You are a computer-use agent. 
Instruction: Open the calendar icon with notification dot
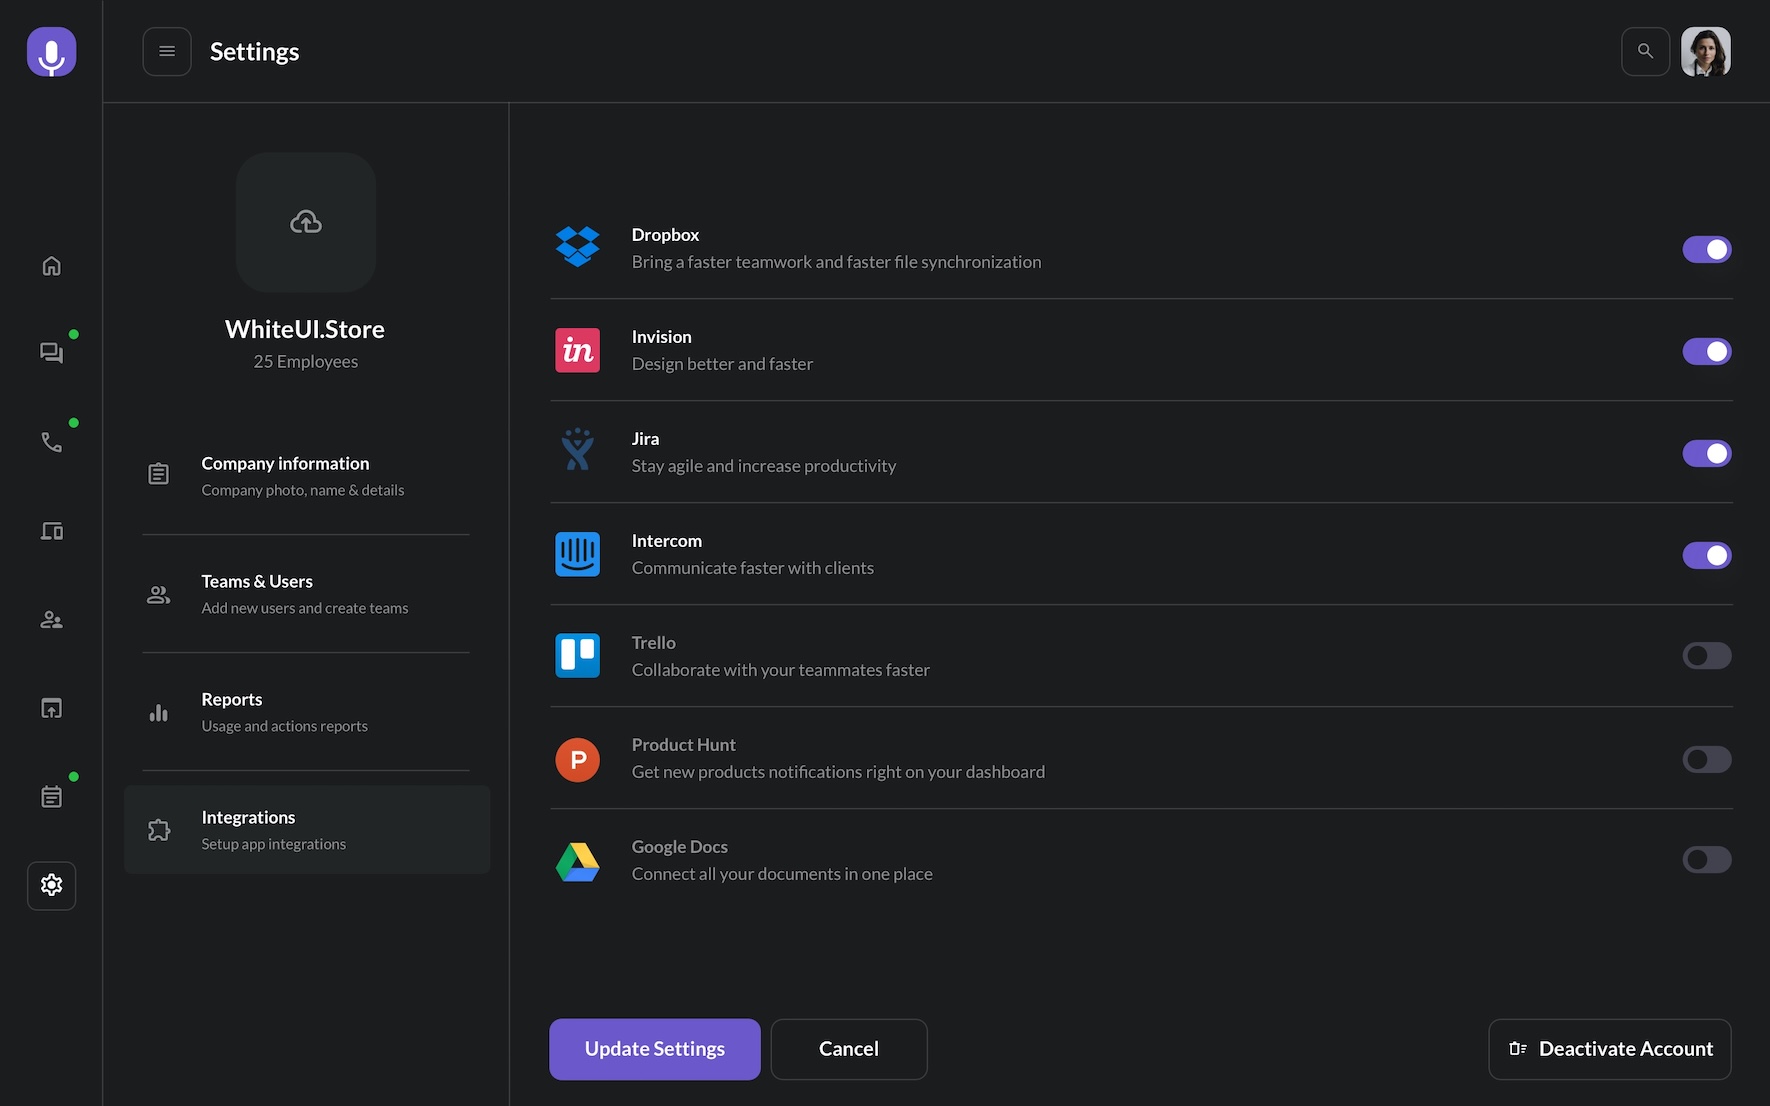tap(51, 795)
